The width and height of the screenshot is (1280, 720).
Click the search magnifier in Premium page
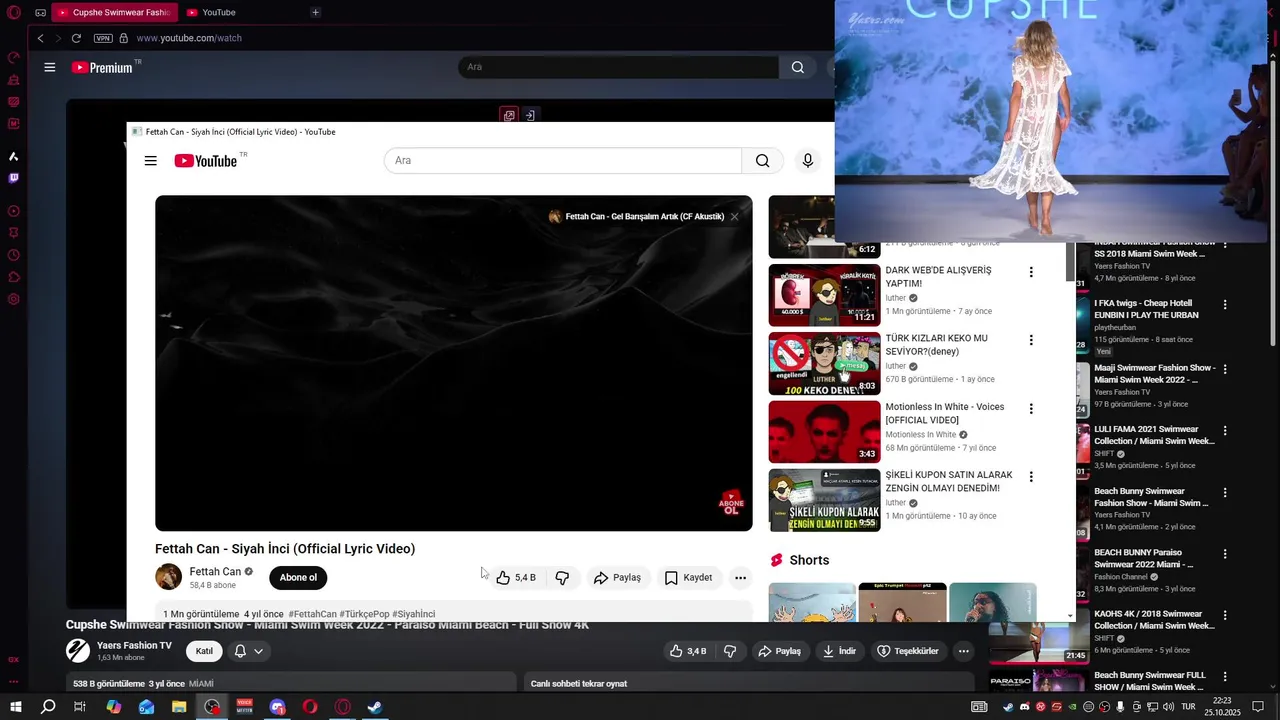click(x=797, y=67)
